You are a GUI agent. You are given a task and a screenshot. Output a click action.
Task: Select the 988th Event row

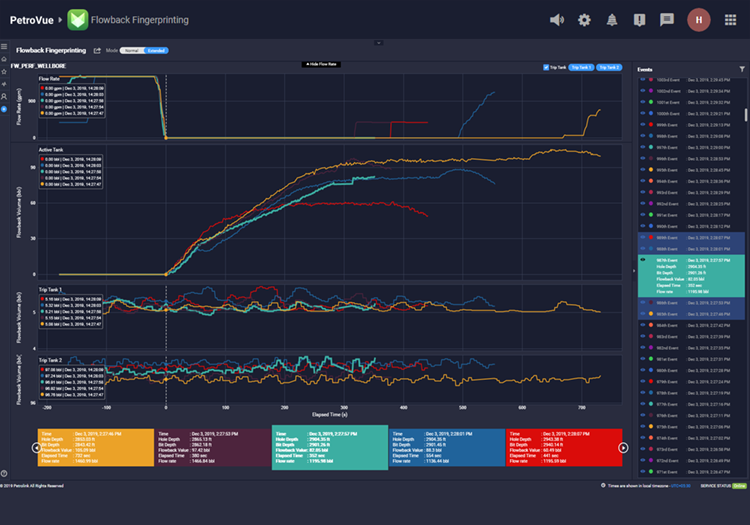691,249
